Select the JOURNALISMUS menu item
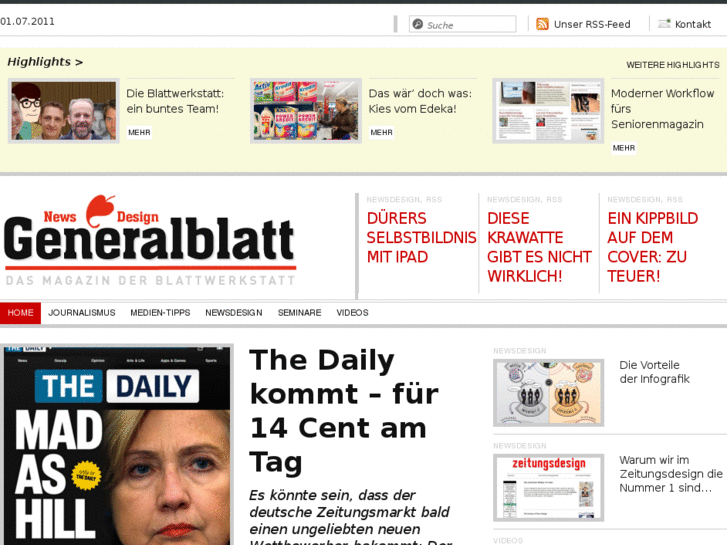The image size is (727, 545). click(x=82, y=313)
